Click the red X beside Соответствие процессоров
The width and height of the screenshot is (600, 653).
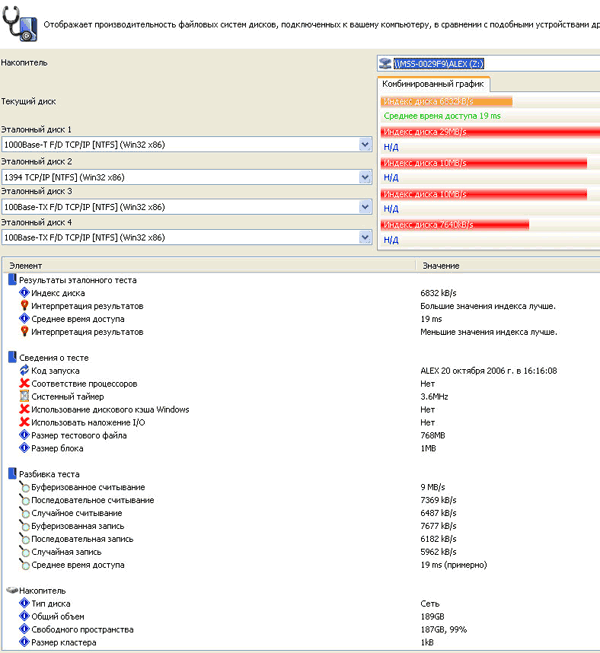pos(24,383)
